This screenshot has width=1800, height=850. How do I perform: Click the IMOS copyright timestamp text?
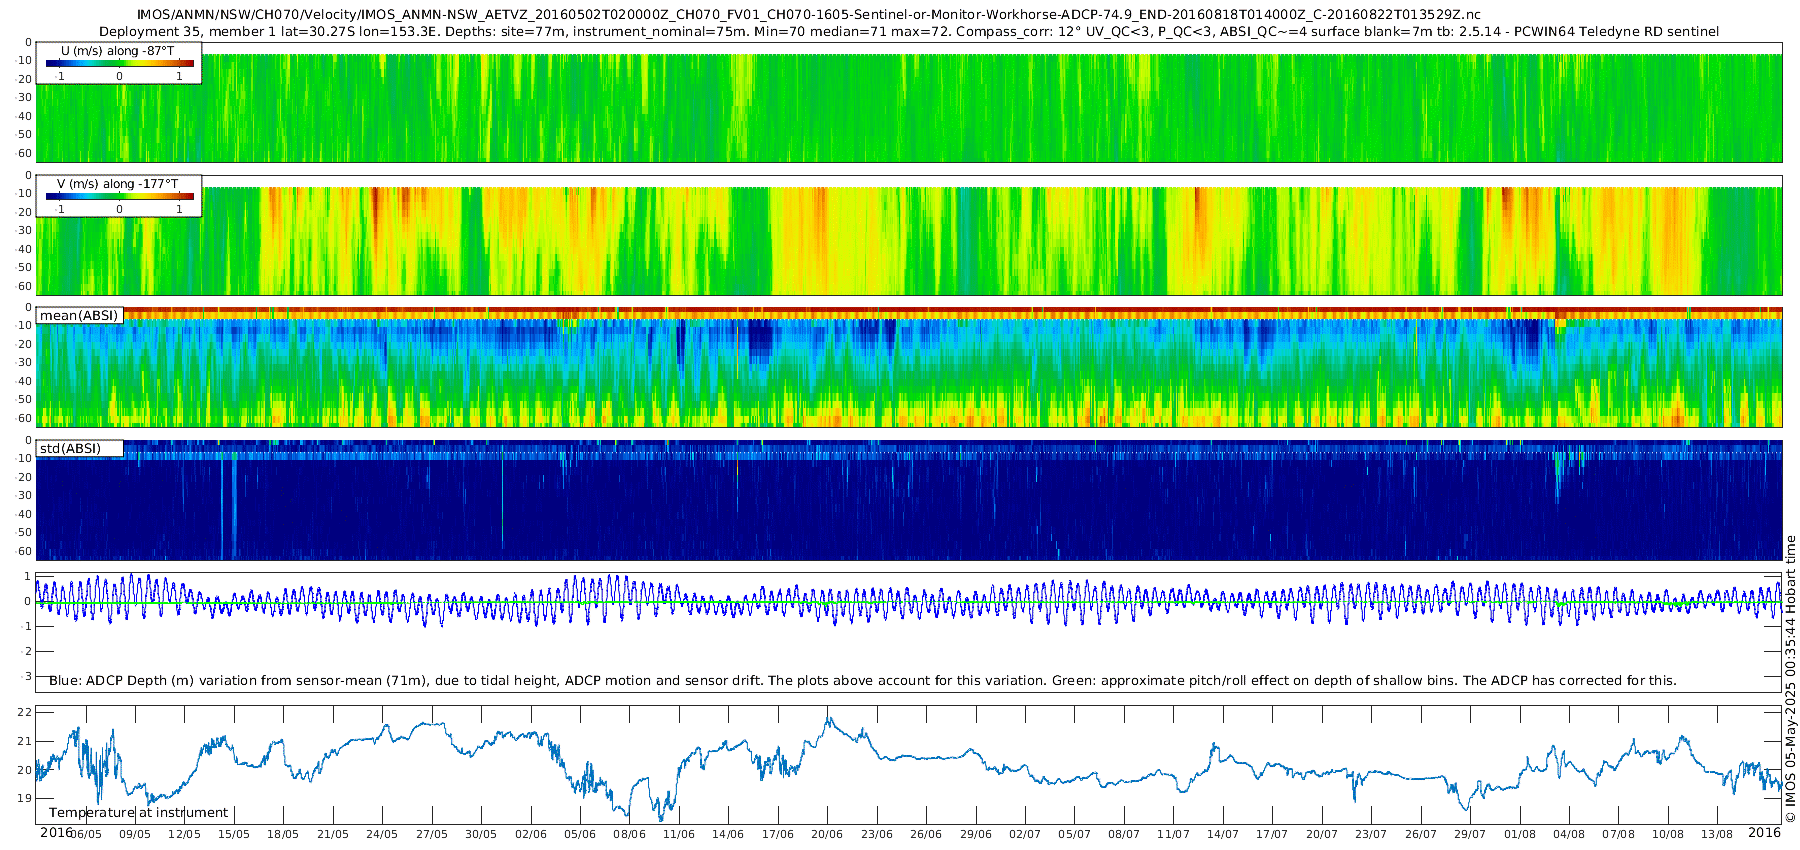[1791, 679]
